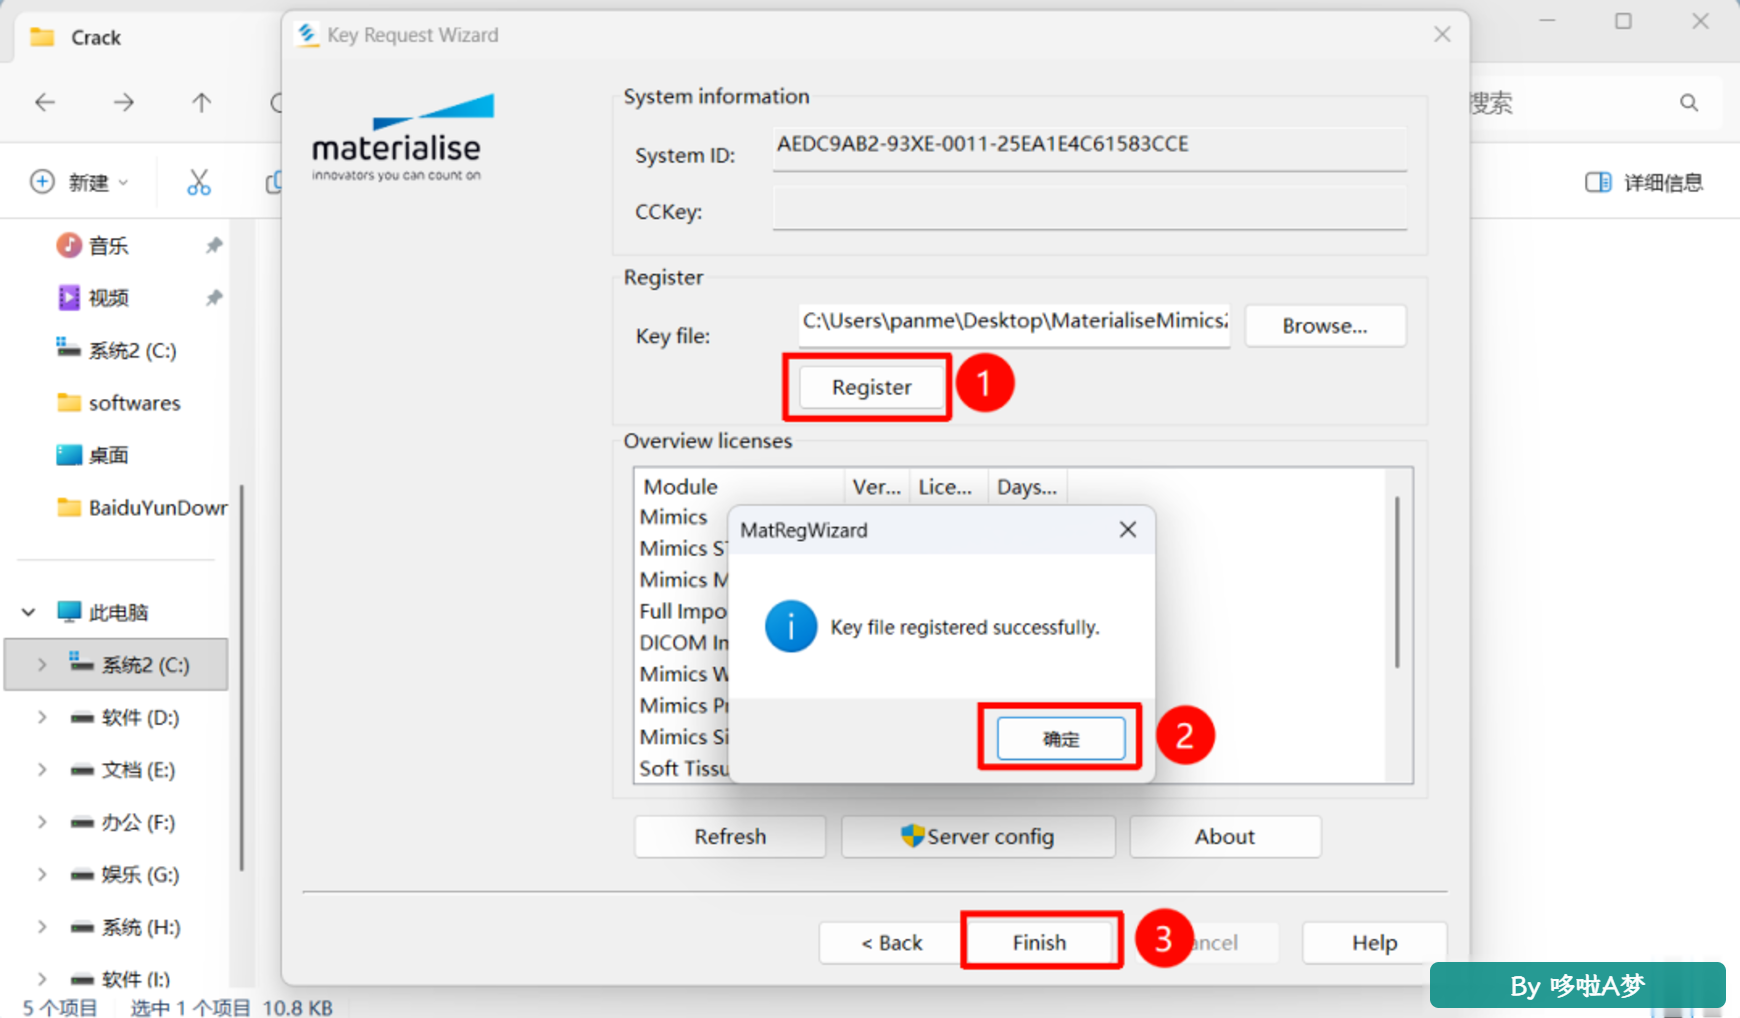Expand the 软件 (D:) drive node
The image size is (1740, 1018).
(x=42, y=717)
